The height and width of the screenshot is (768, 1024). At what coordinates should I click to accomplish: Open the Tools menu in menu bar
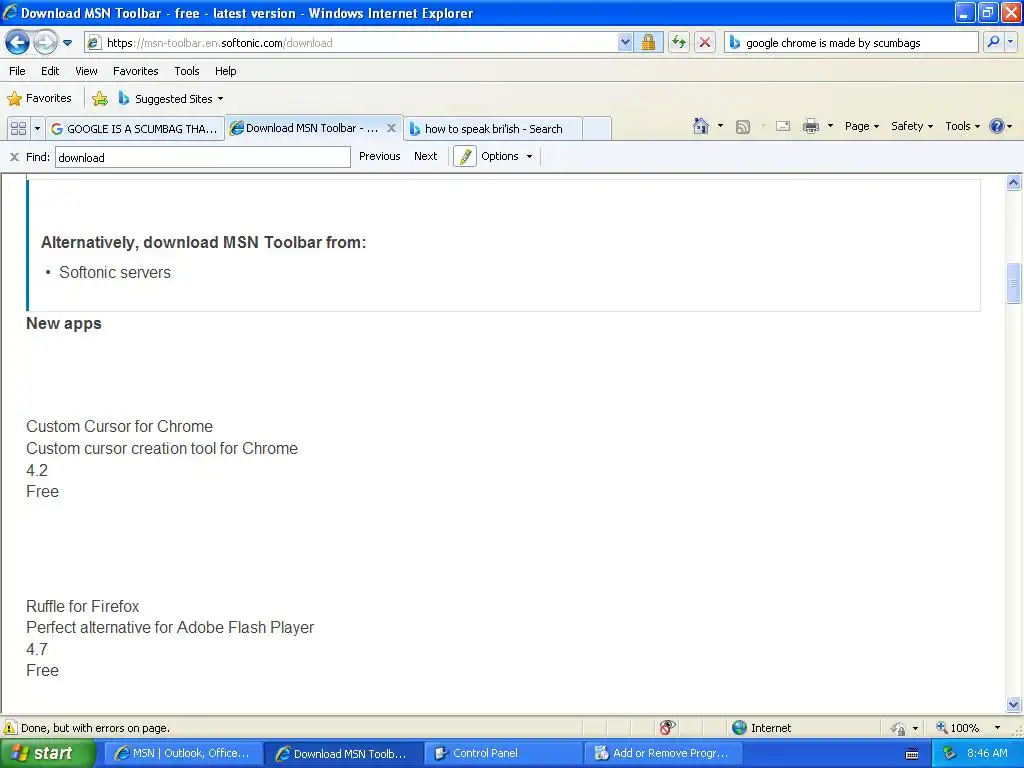pyautogui.click(x=187, y=71)
